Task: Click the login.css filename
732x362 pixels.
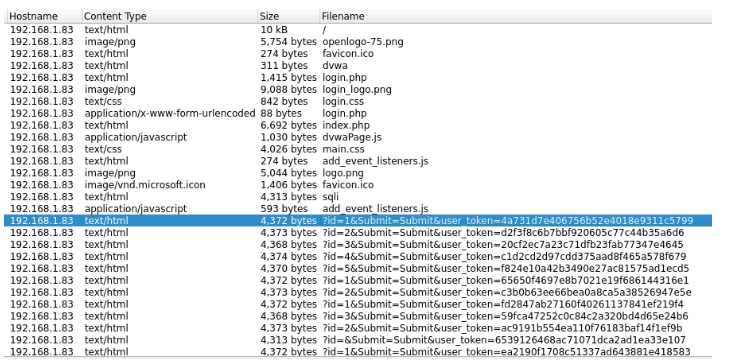Action: pyautogui.click(x=343, y=101)
